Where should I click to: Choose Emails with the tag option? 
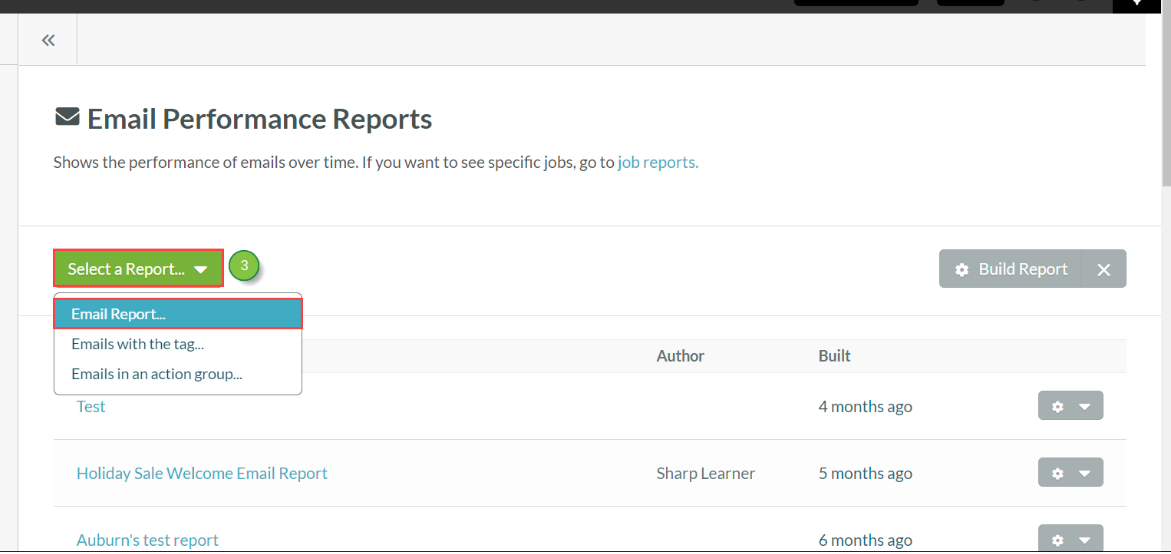[178, 344]
